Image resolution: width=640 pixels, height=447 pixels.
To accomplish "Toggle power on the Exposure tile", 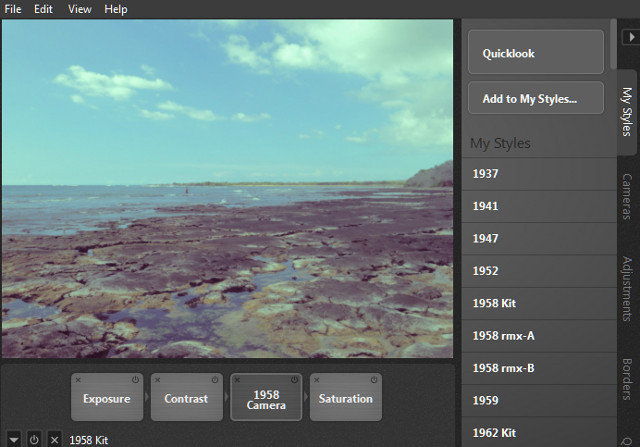I will (135, 380).
